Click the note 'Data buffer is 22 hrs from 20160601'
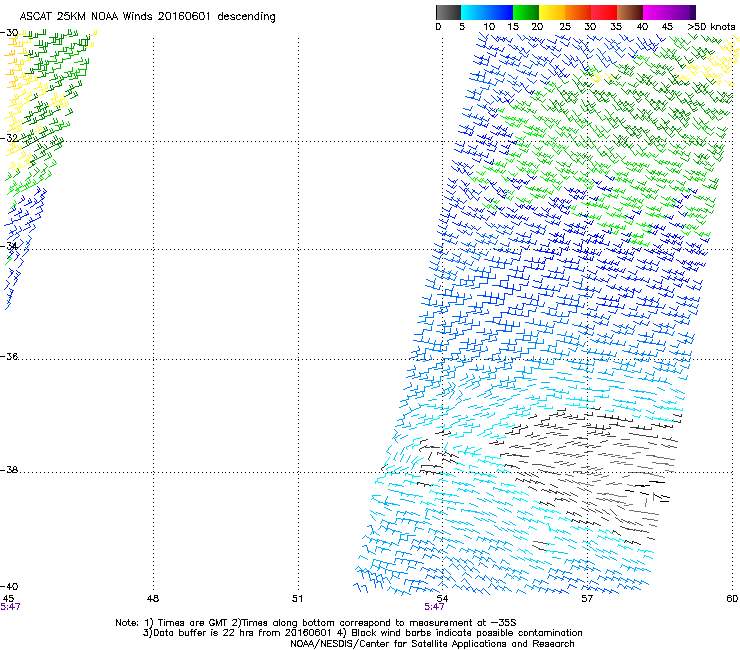Image resolution: width=740 pixels, height=650 pixels. pos(242,633)
